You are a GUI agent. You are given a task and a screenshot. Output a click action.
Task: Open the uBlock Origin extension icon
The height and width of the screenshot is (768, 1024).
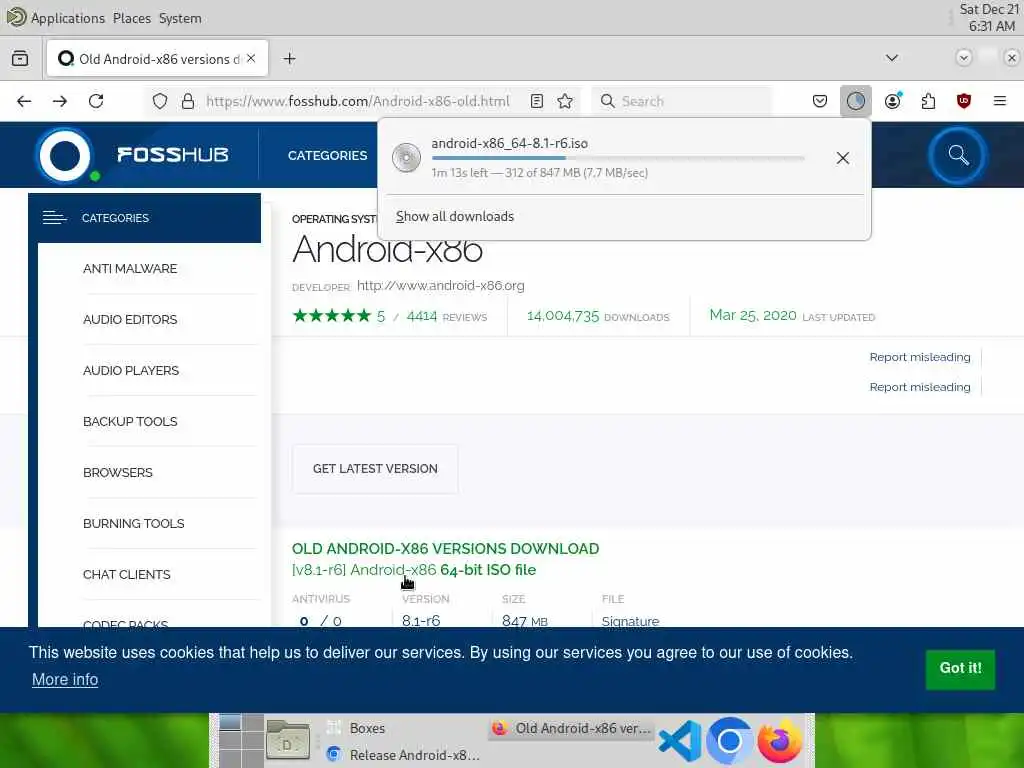click(963, 101)
